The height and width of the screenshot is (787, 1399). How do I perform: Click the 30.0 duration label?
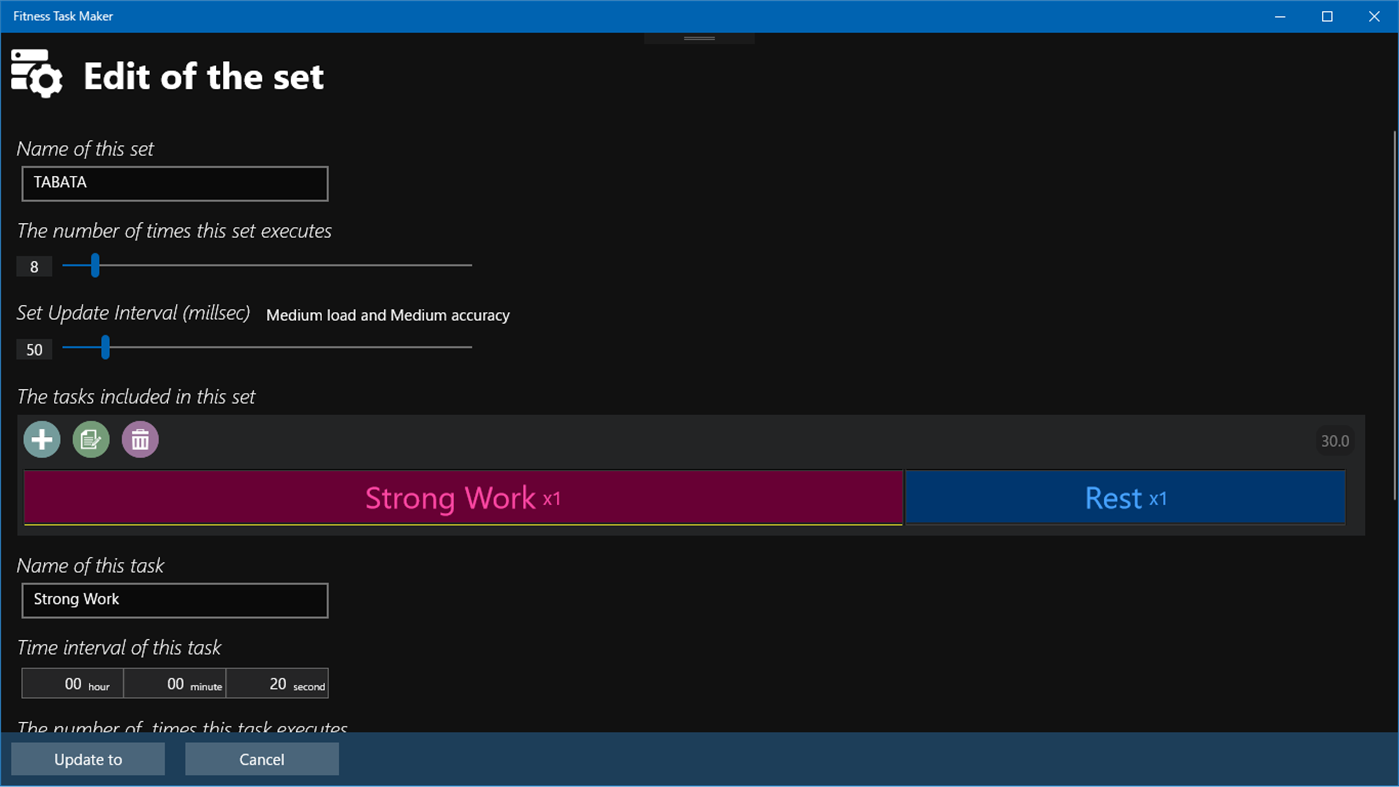tap(1335, 440)
